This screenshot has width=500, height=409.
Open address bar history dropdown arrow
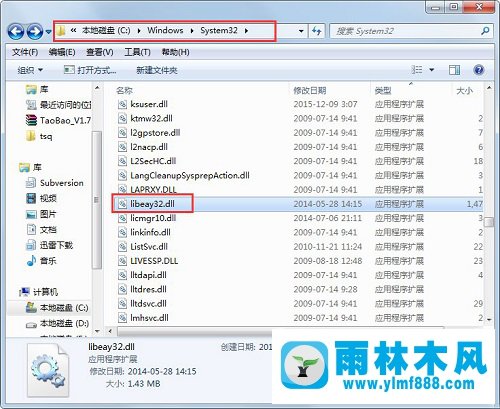point(301,31)
